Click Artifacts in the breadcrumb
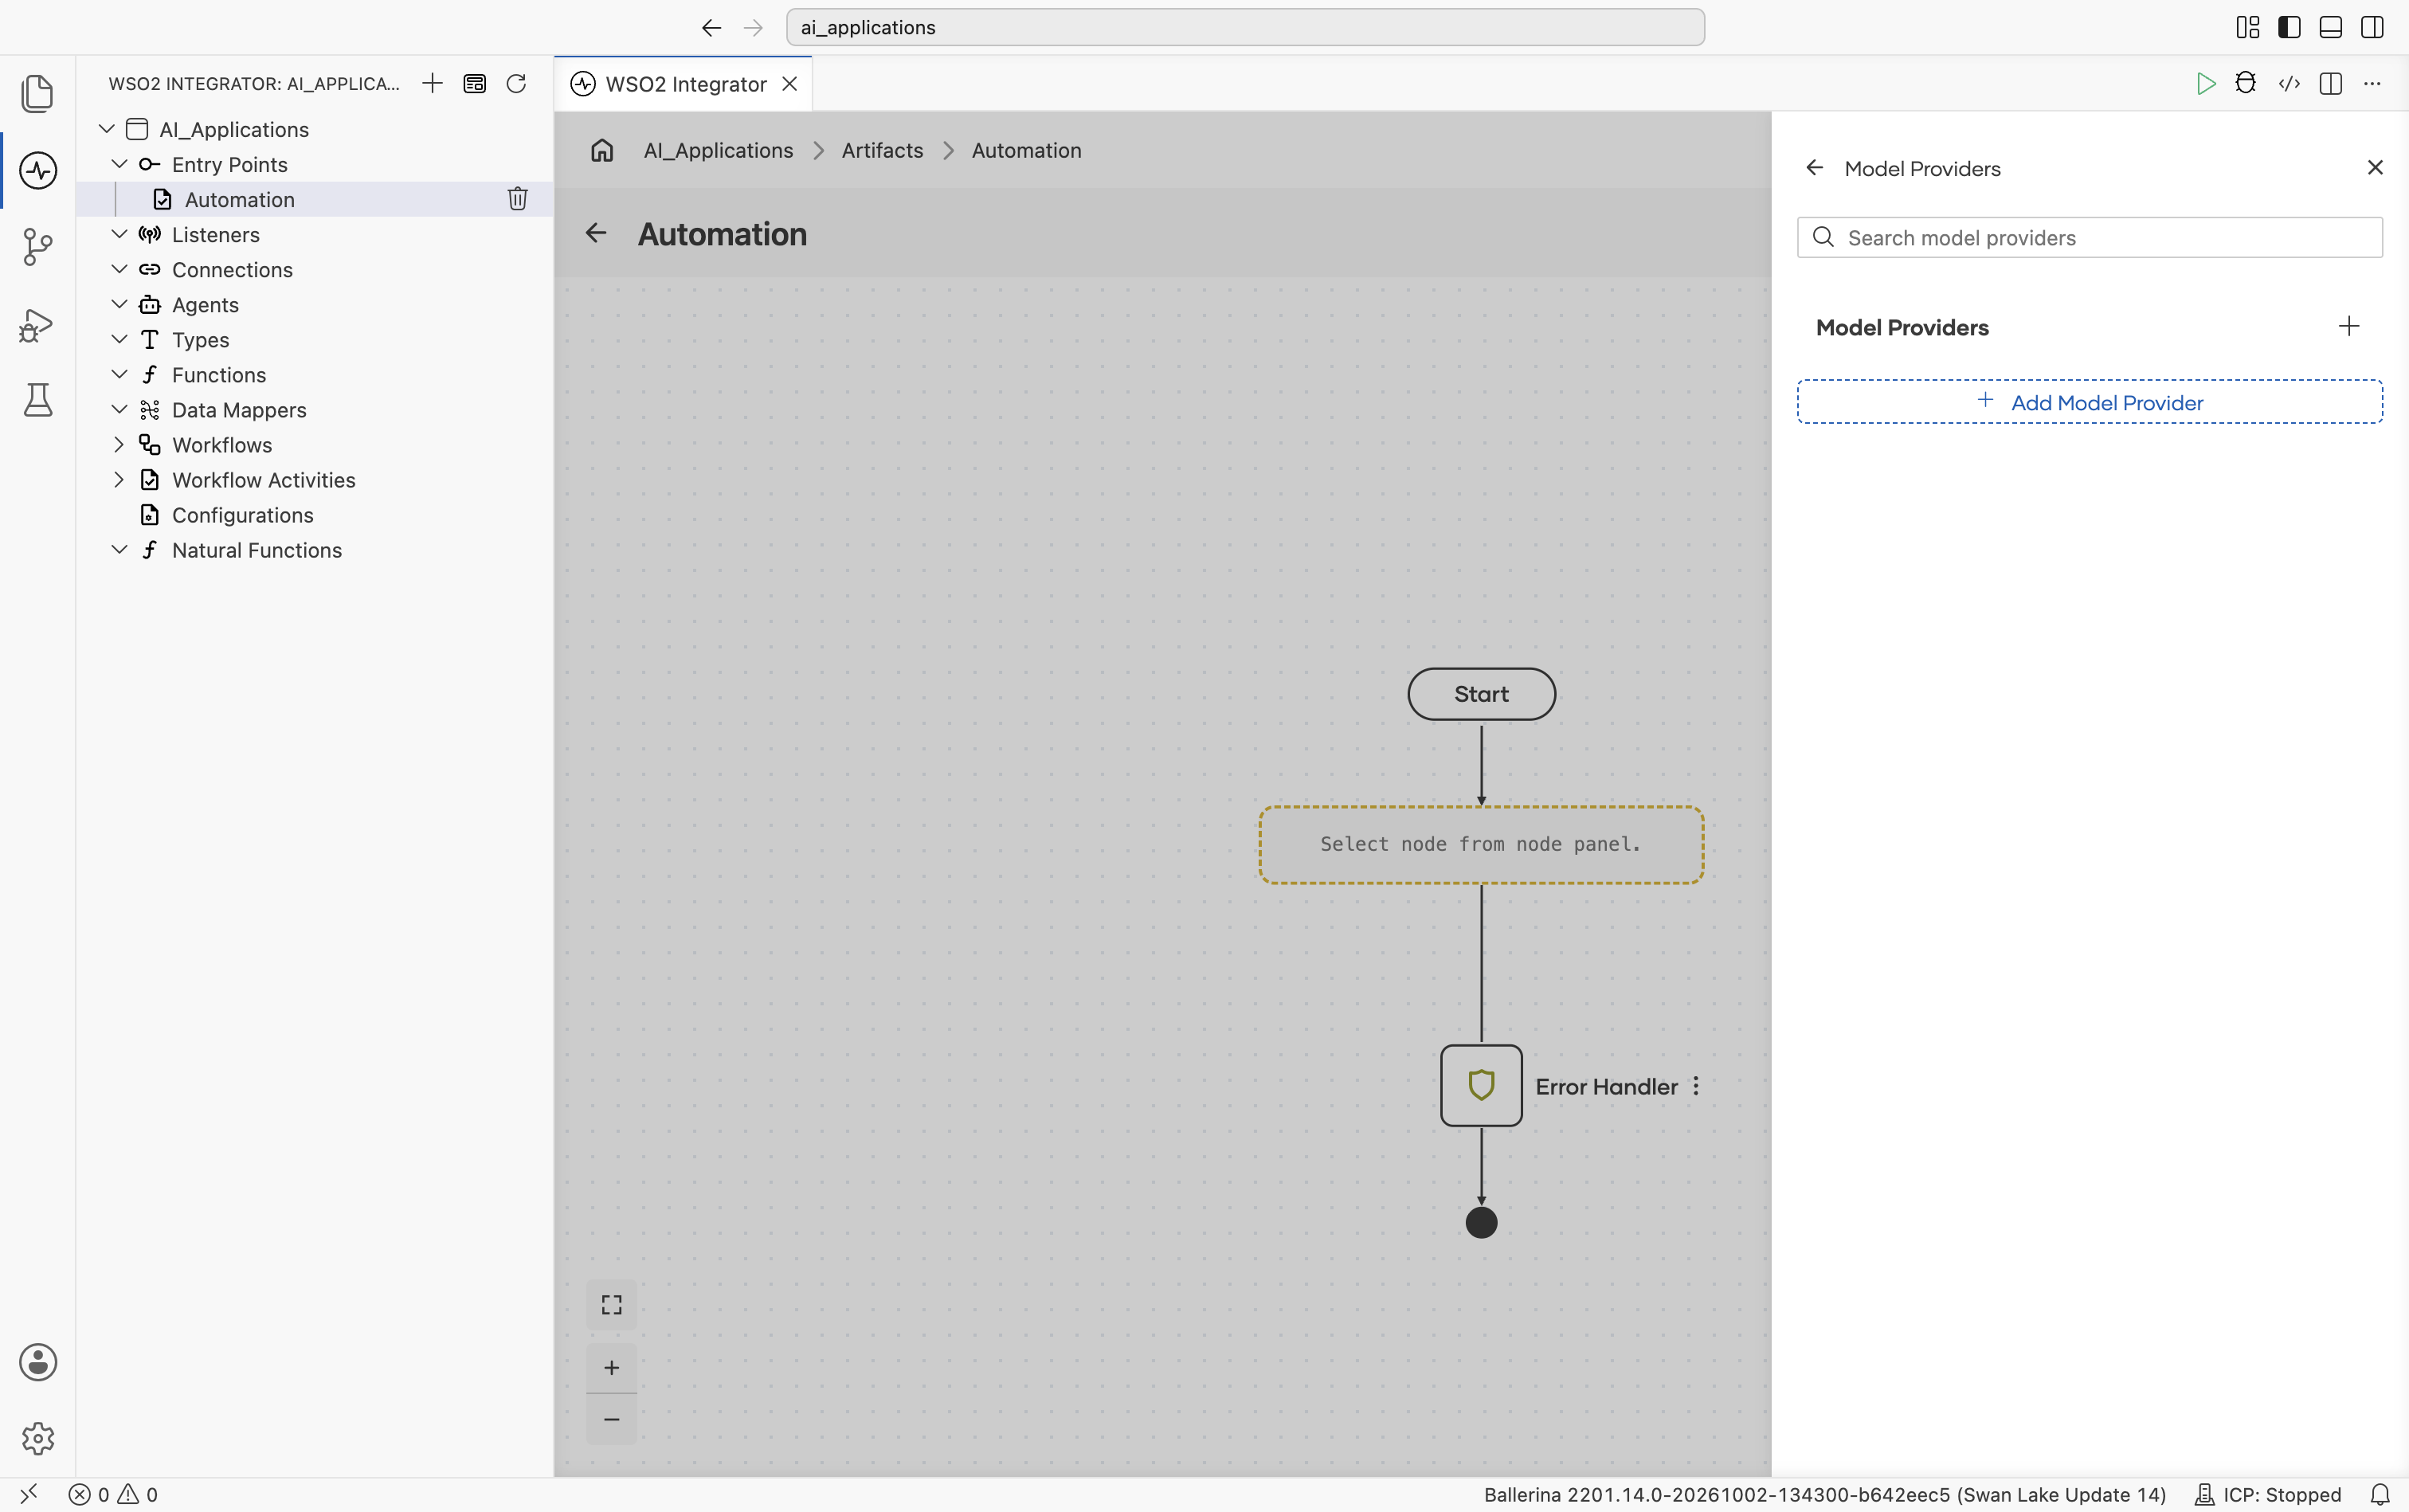The height and width of the screenshot is (1512, 2409). tap(882, 150)
